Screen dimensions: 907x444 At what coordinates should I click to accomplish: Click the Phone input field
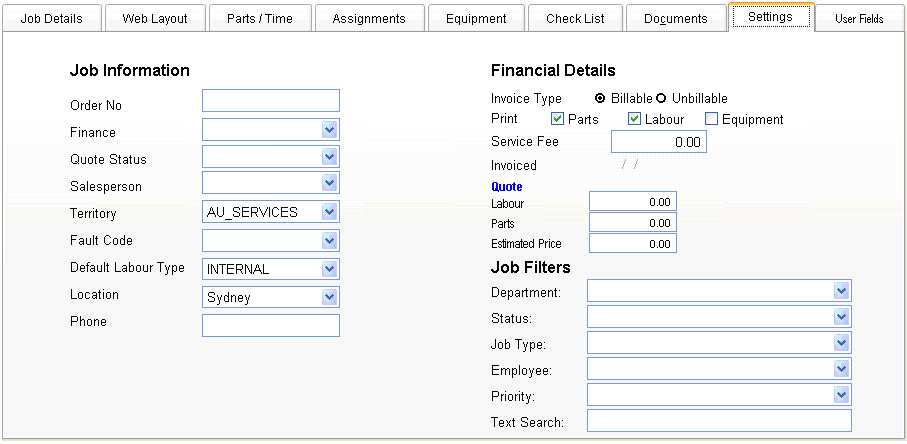[270, 325]
